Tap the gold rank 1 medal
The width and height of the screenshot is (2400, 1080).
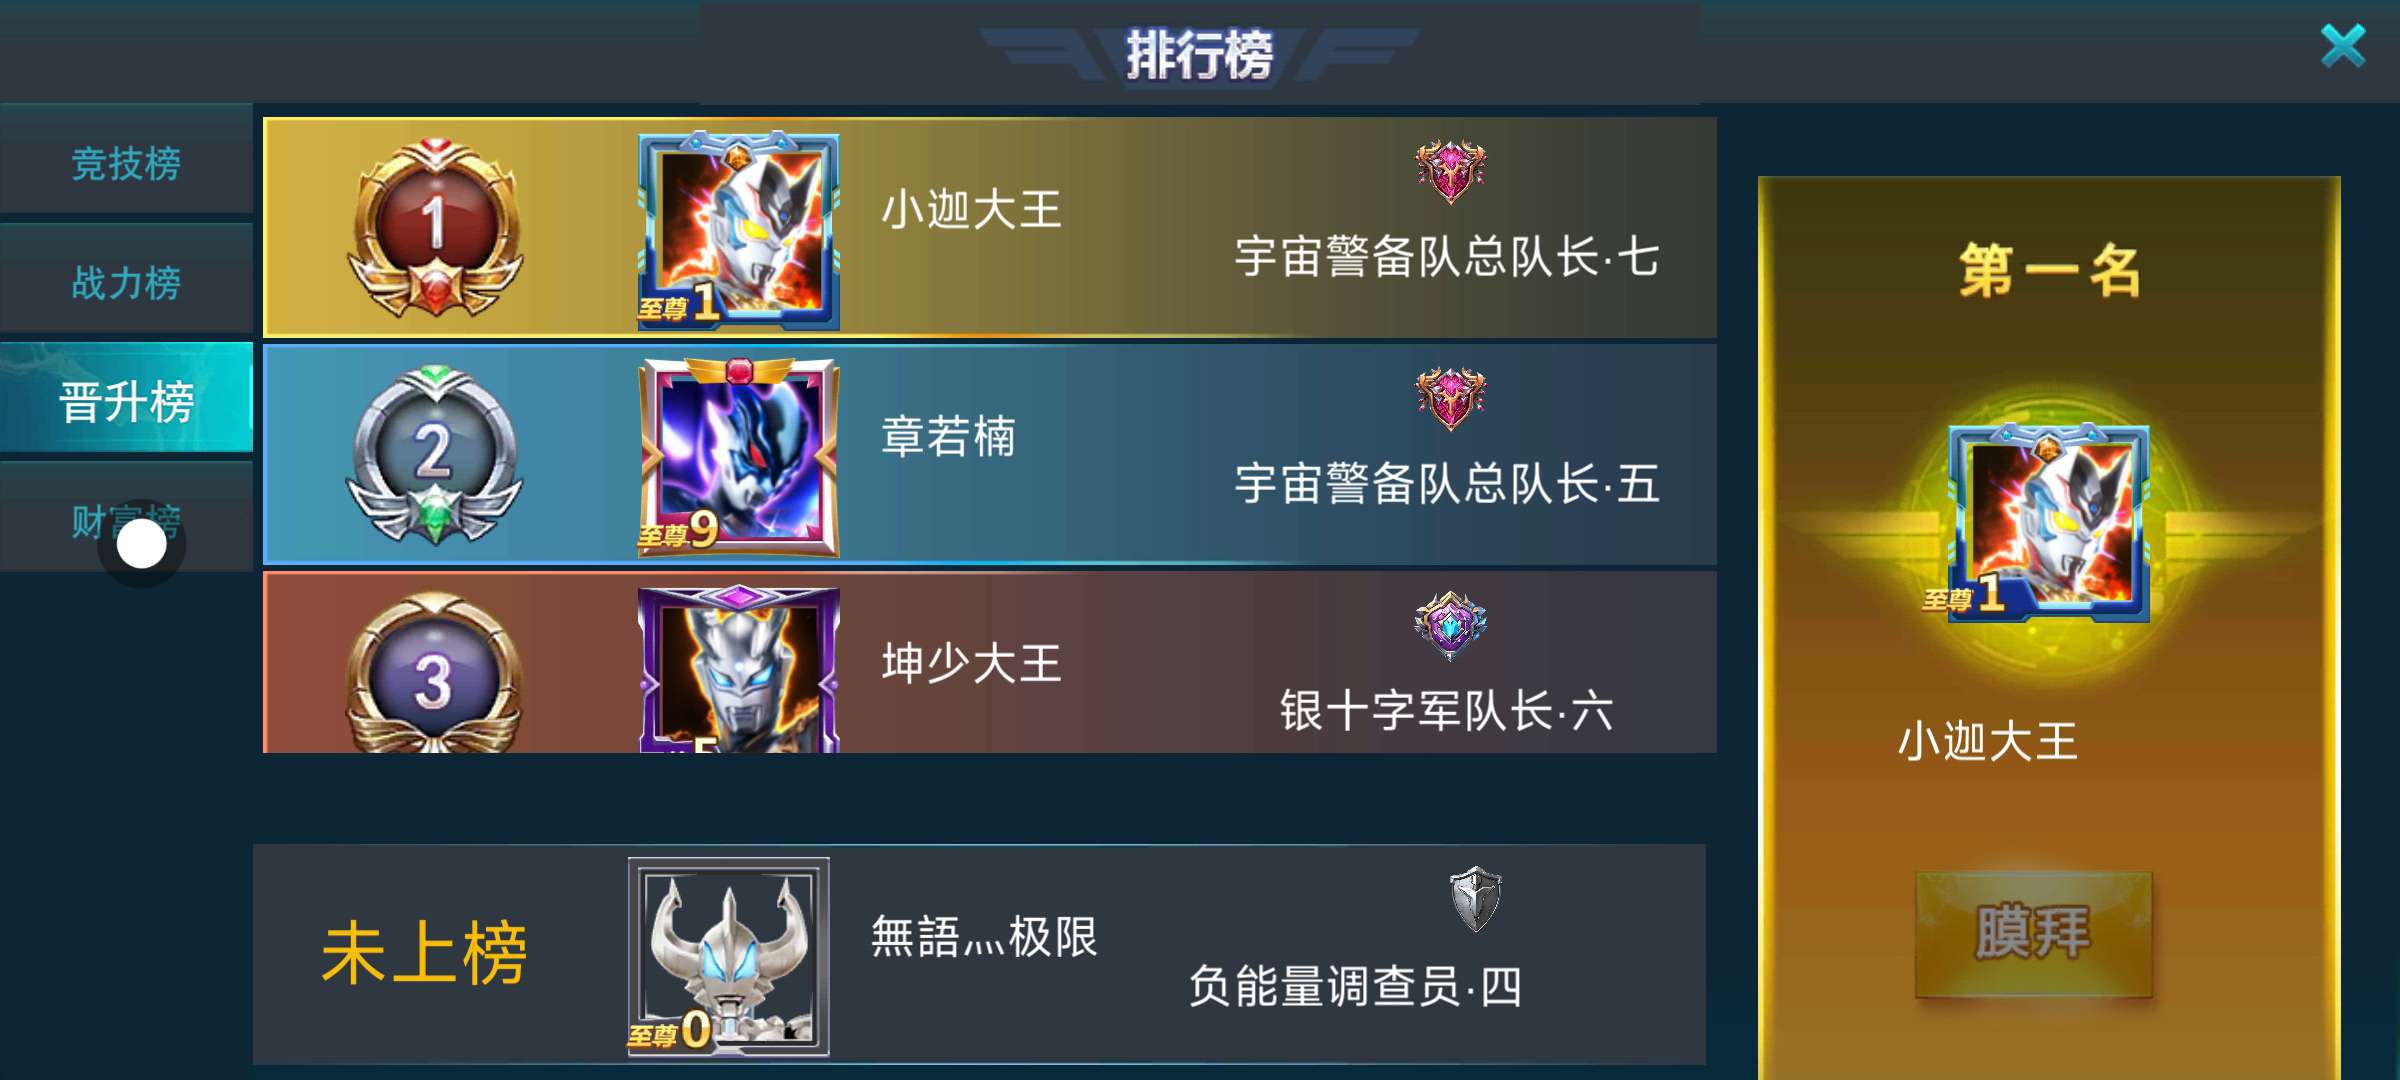[x=434, y=227]
